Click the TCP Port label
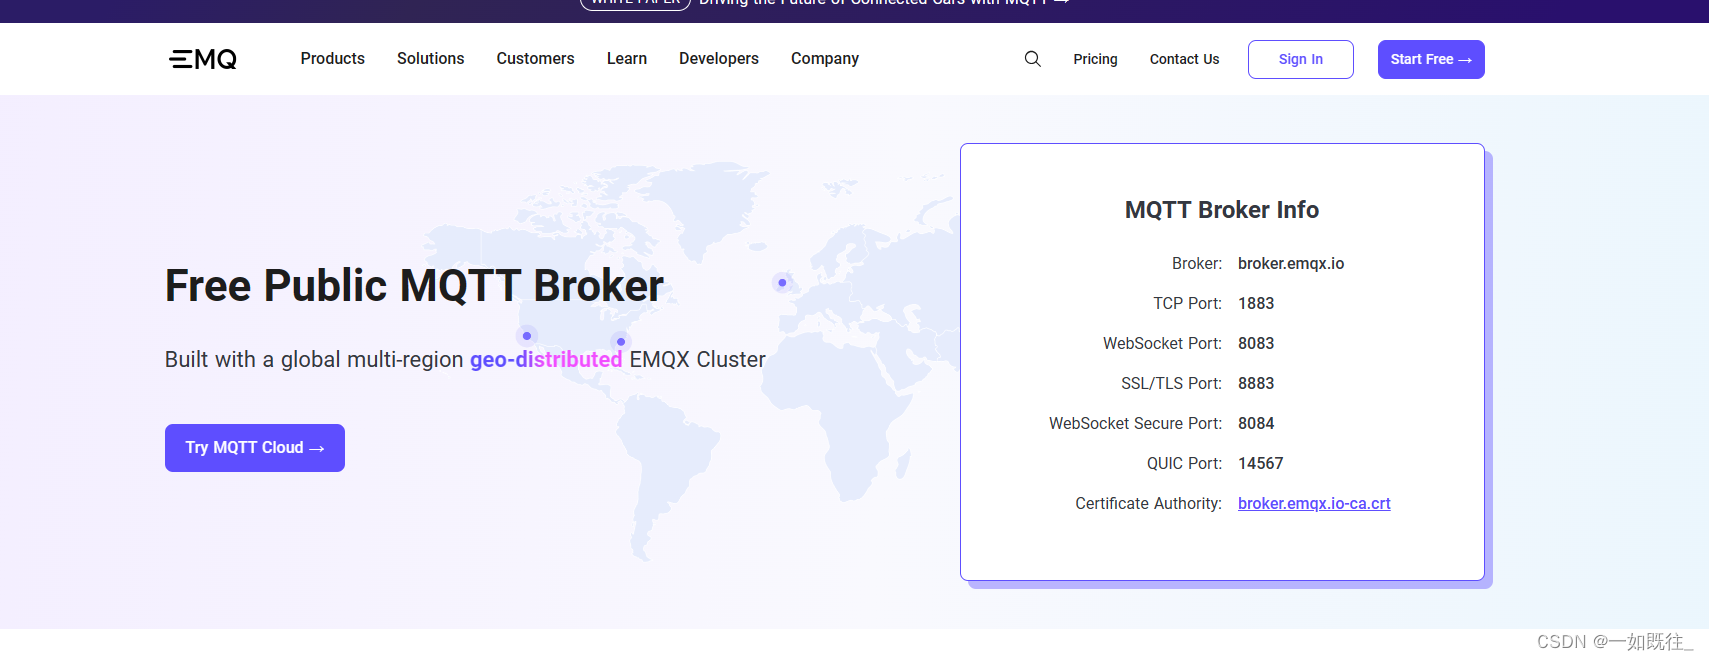1709x660 pixels. tap(1187, 304)
